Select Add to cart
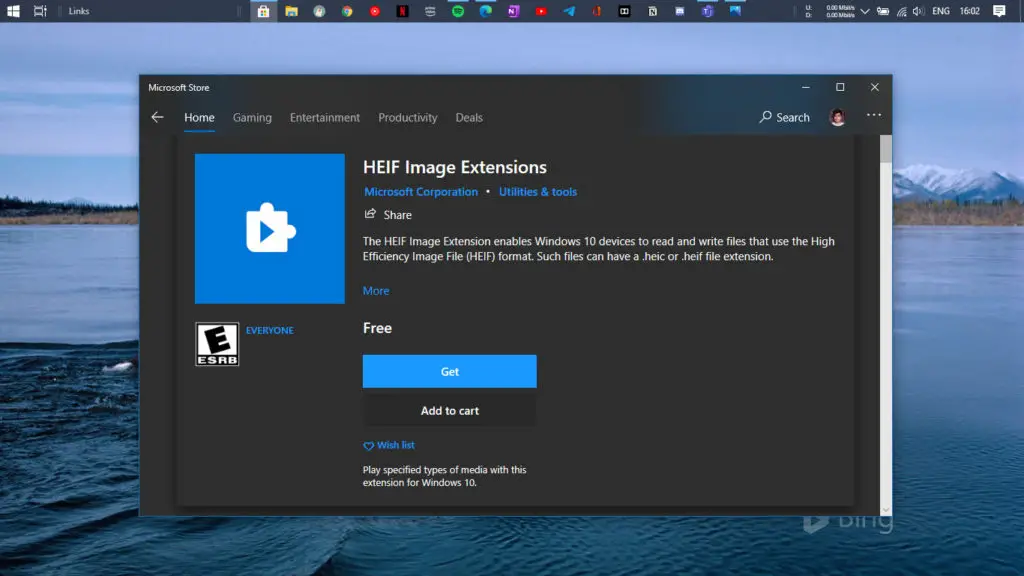The height and width of the screenshot is (576, 1024). (449, 410)
